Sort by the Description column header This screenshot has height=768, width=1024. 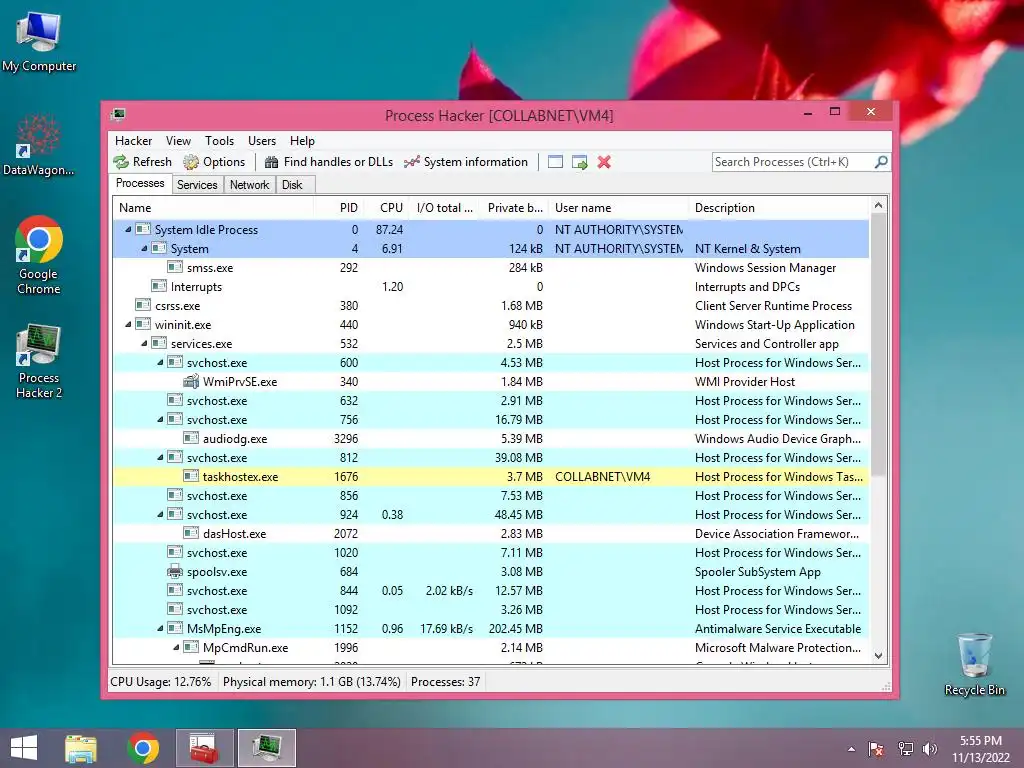[779, 208]
